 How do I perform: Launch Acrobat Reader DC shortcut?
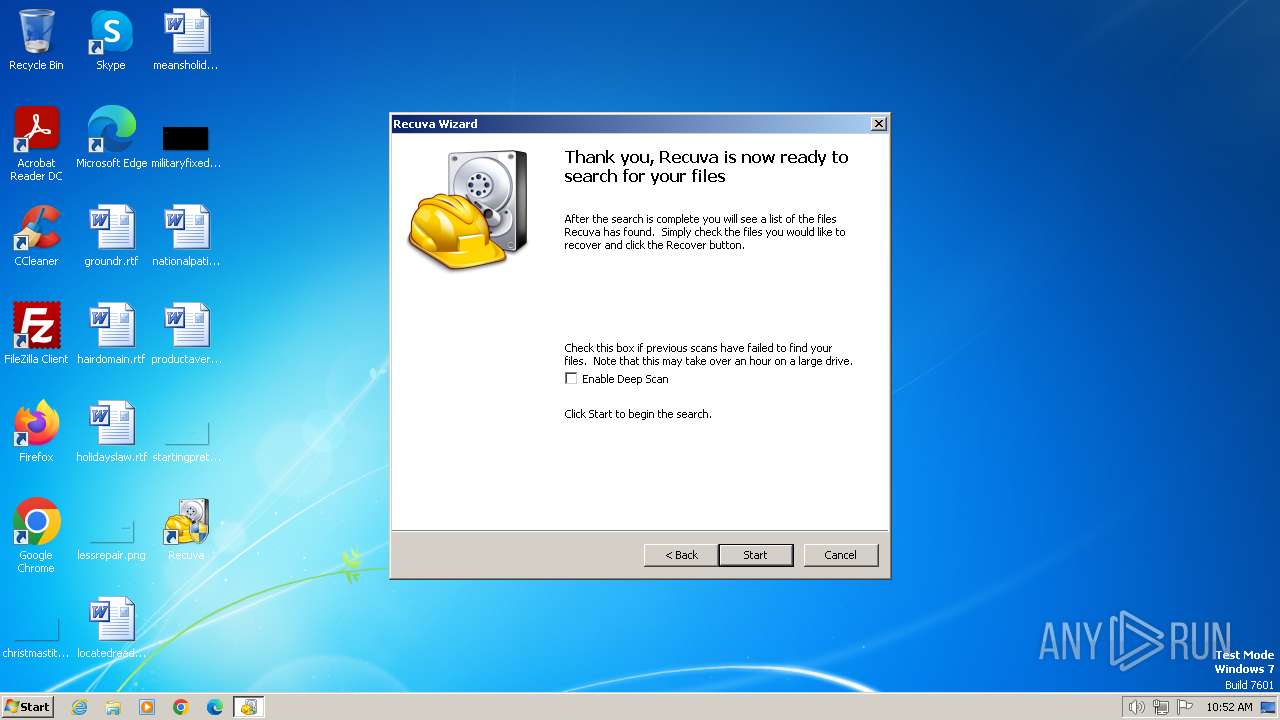[36, 144]
